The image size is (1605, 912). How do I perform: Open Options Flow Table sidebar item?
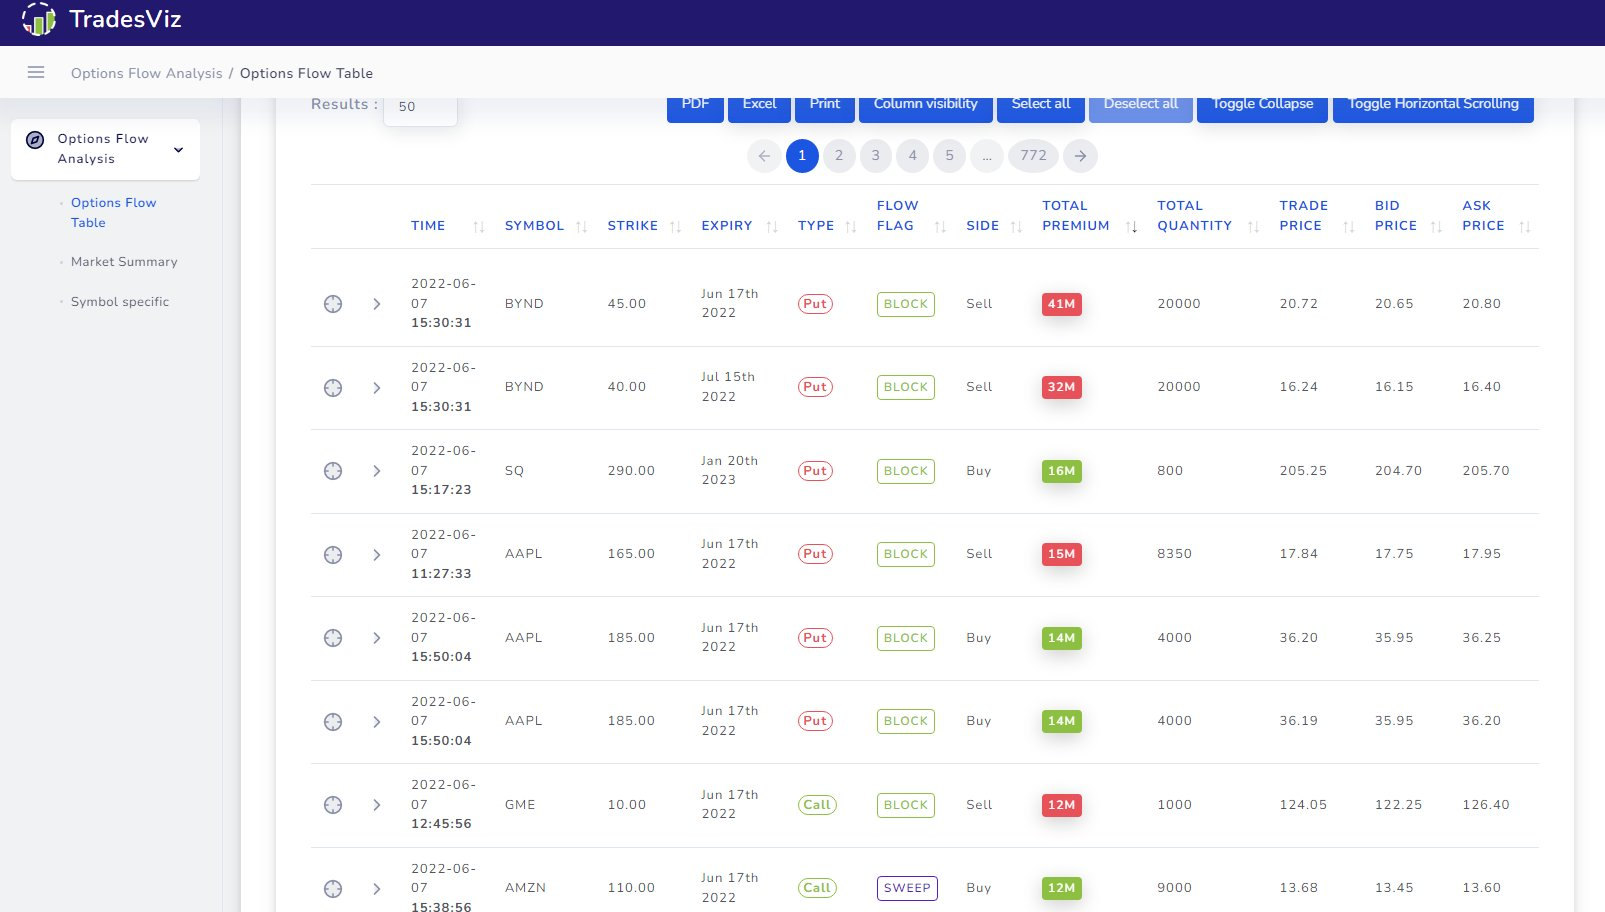pos(113,213)
